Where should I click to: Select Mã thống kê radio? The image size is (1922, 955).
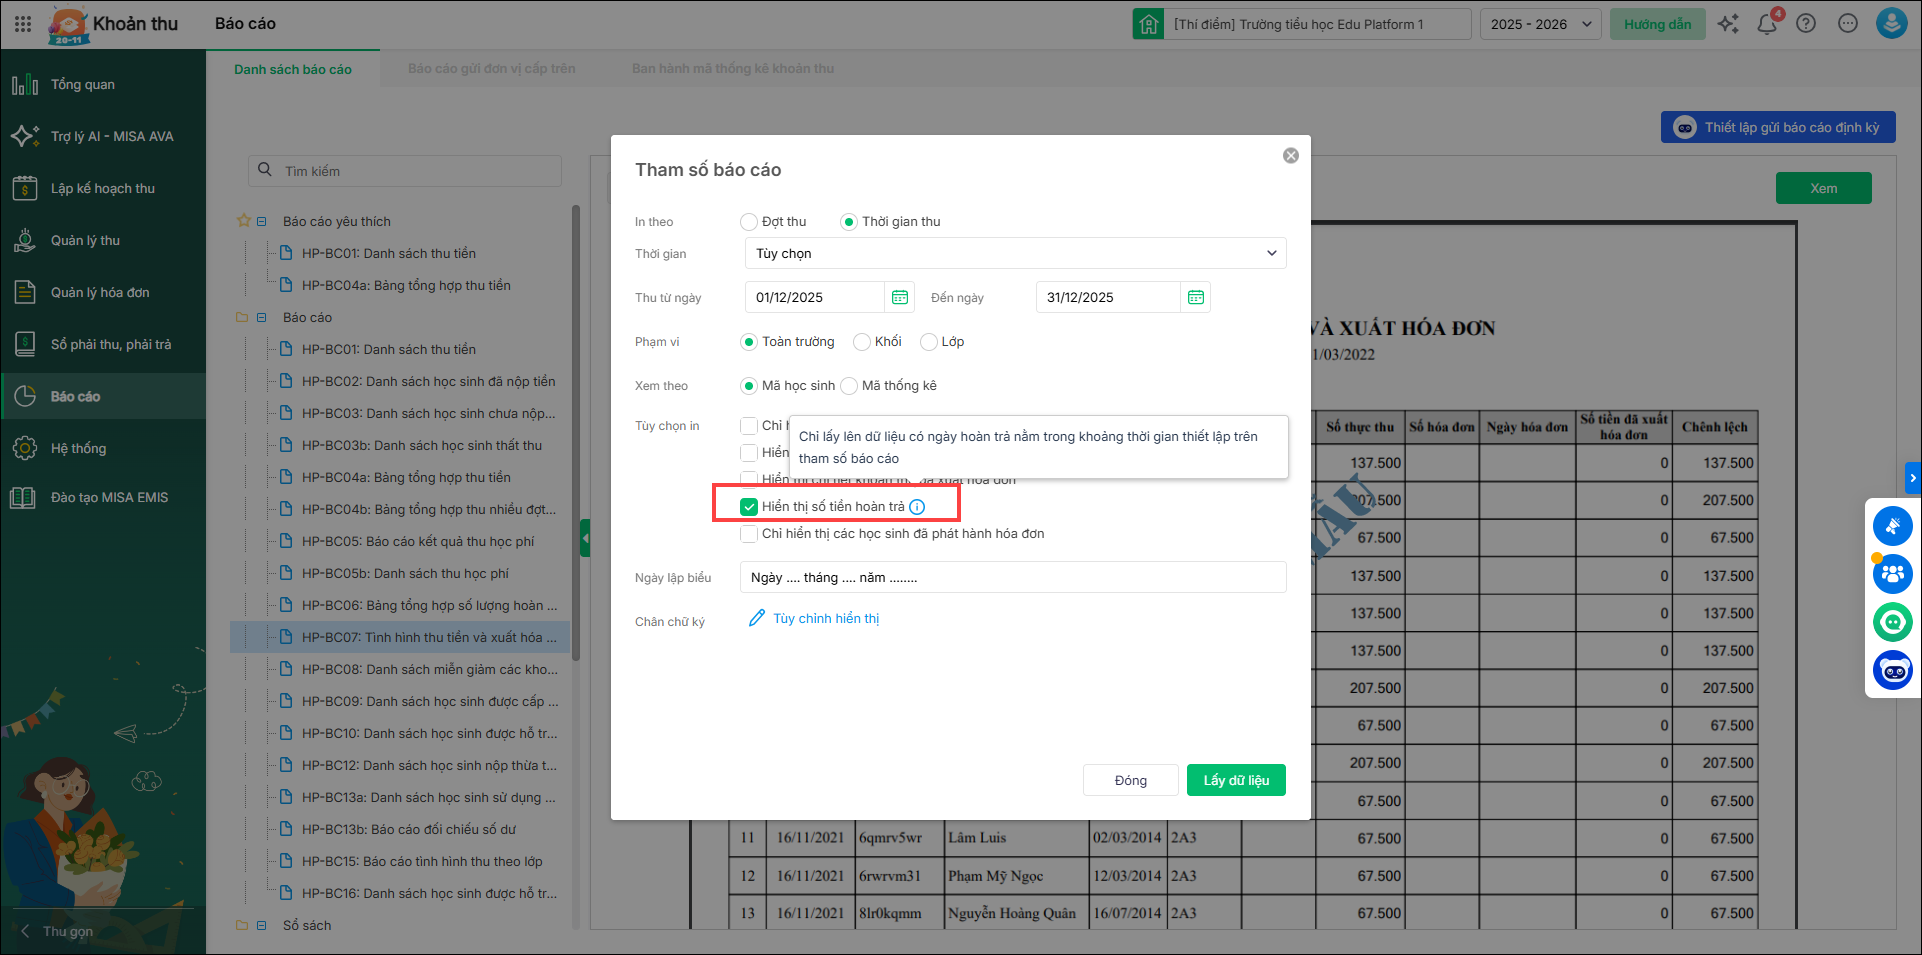pos(849,386)
